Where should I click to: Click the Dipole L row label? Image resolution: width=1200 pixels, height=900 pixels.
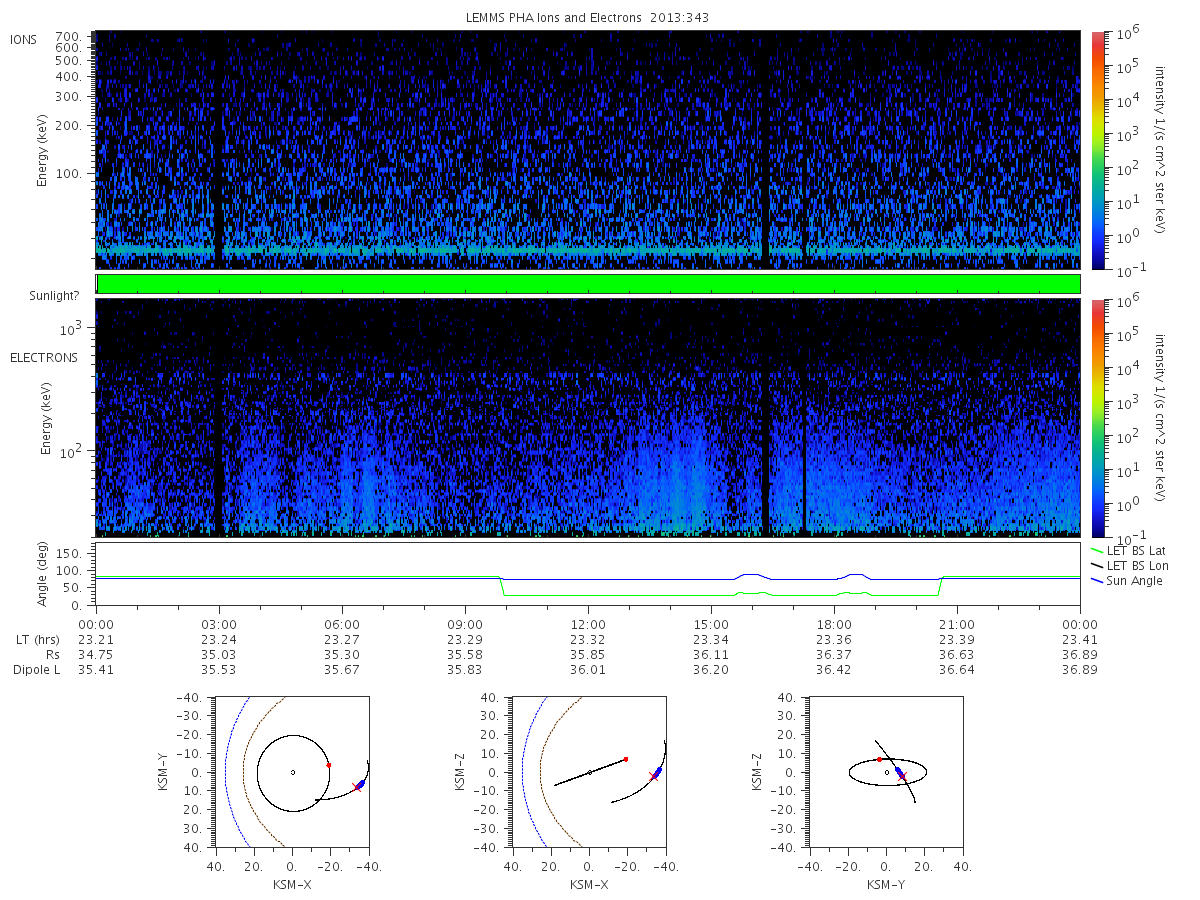(37, 670)
